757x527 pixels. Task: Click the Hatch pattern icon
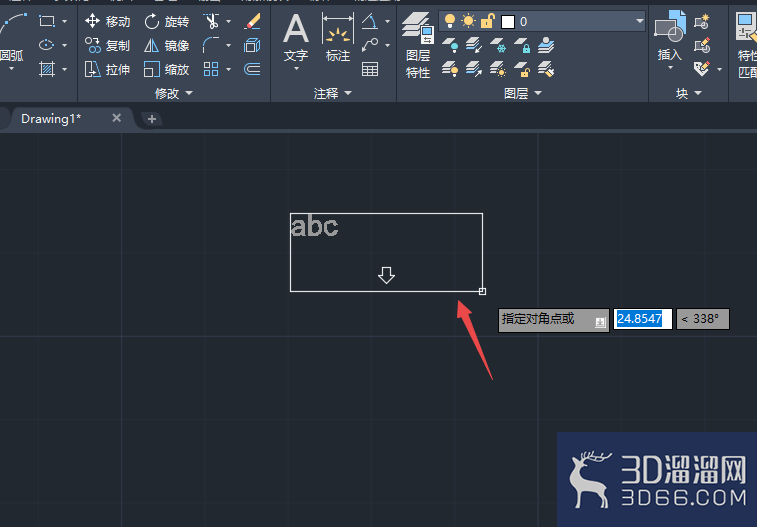pos(46,69)
